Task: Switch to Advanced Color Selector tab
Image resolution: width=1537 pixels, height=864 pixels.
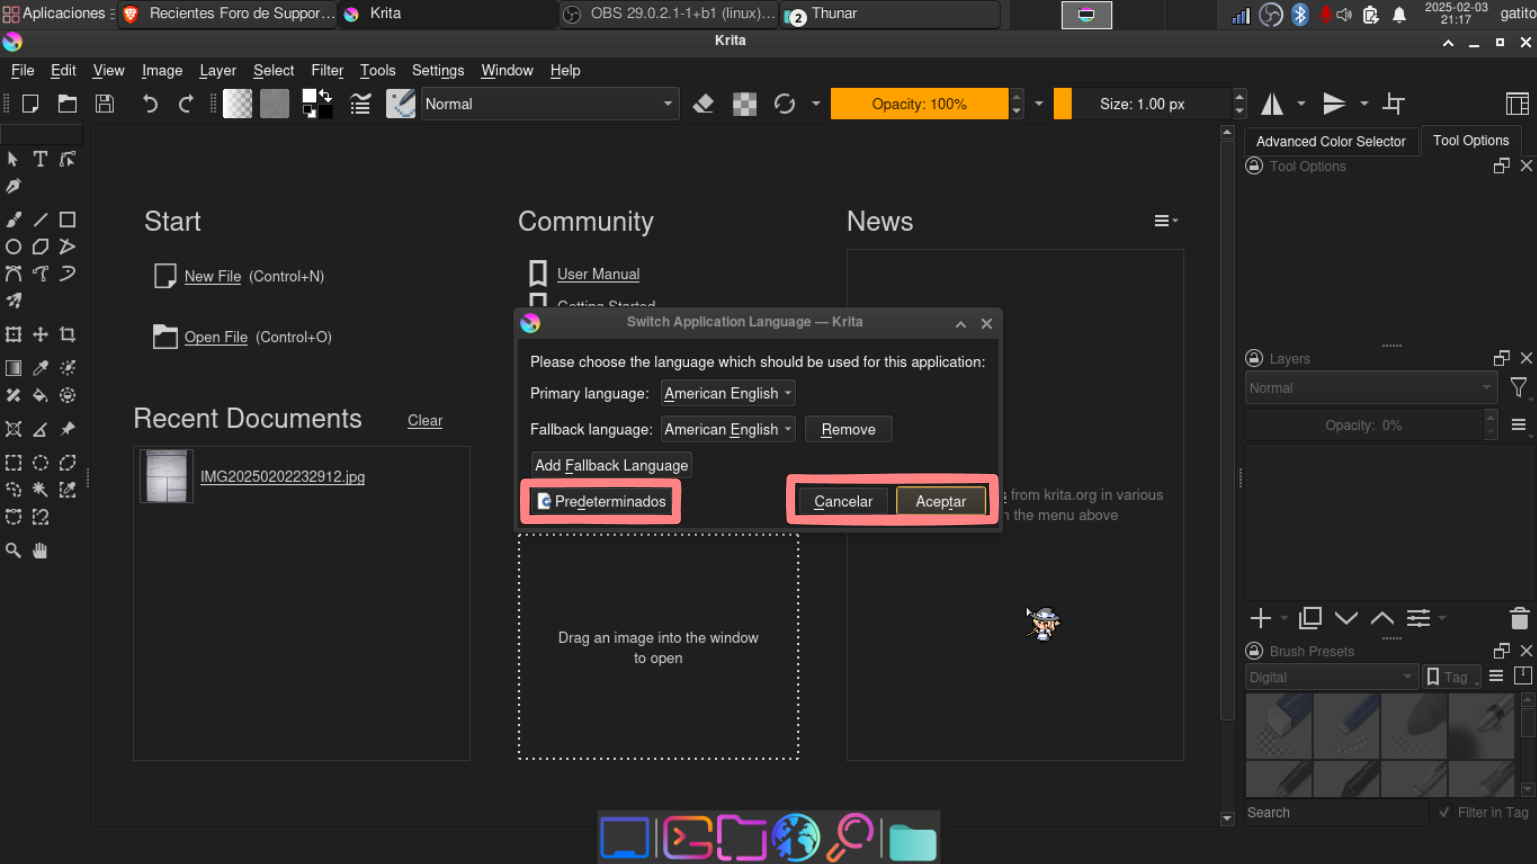Action: [x=1330, y=141]
